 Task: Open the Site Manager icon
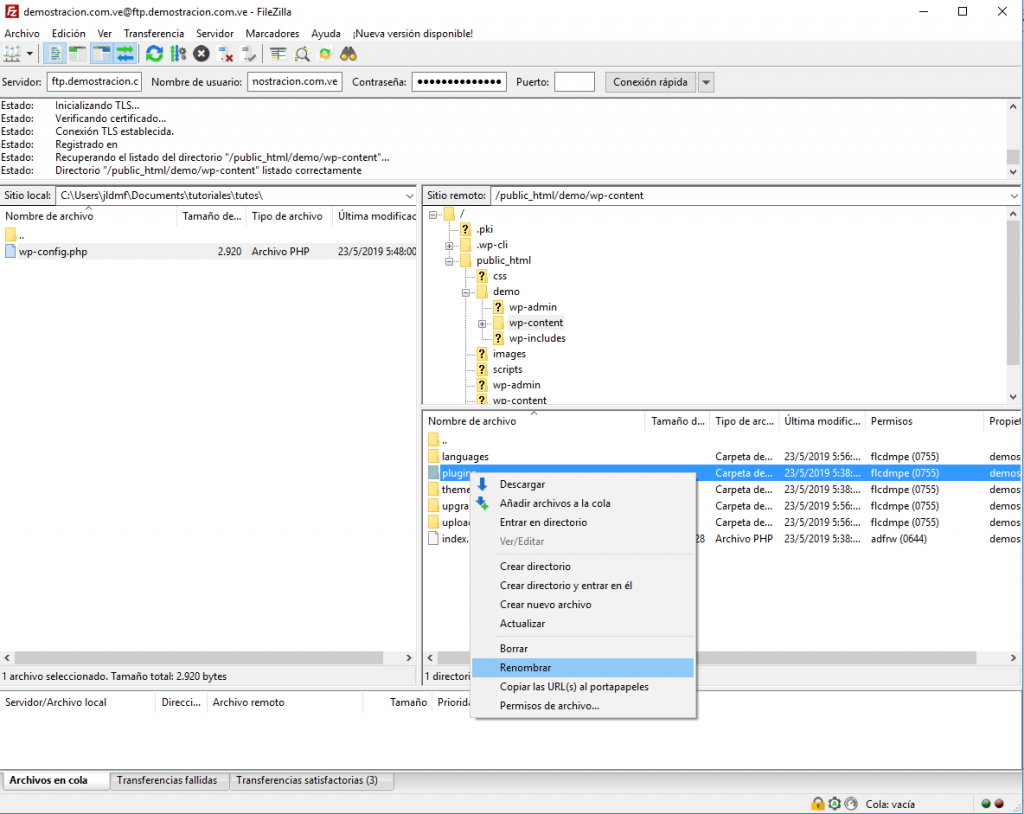pyautogui.click(x=13, y=54)
